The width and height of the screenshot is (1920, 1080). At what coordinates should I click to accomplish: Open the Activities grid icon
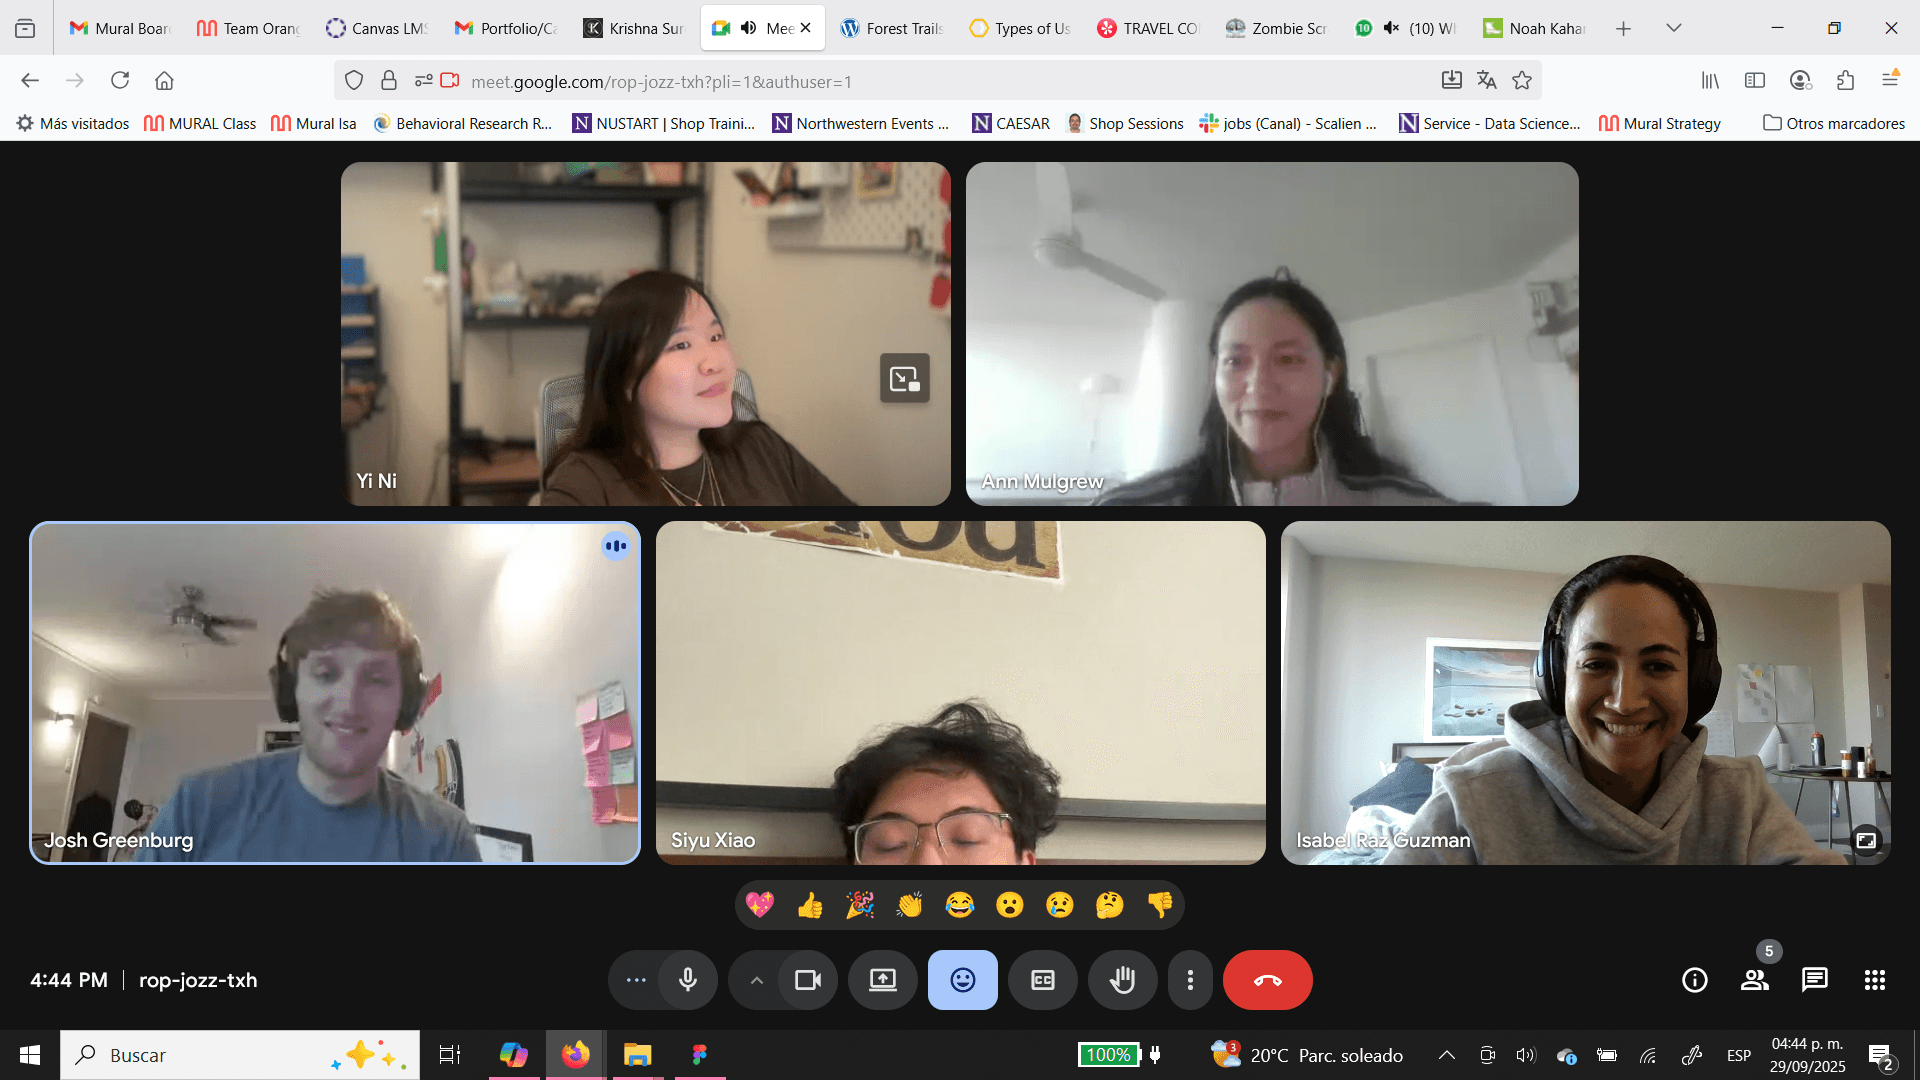pyautogui.click(x=1874, y=980)
